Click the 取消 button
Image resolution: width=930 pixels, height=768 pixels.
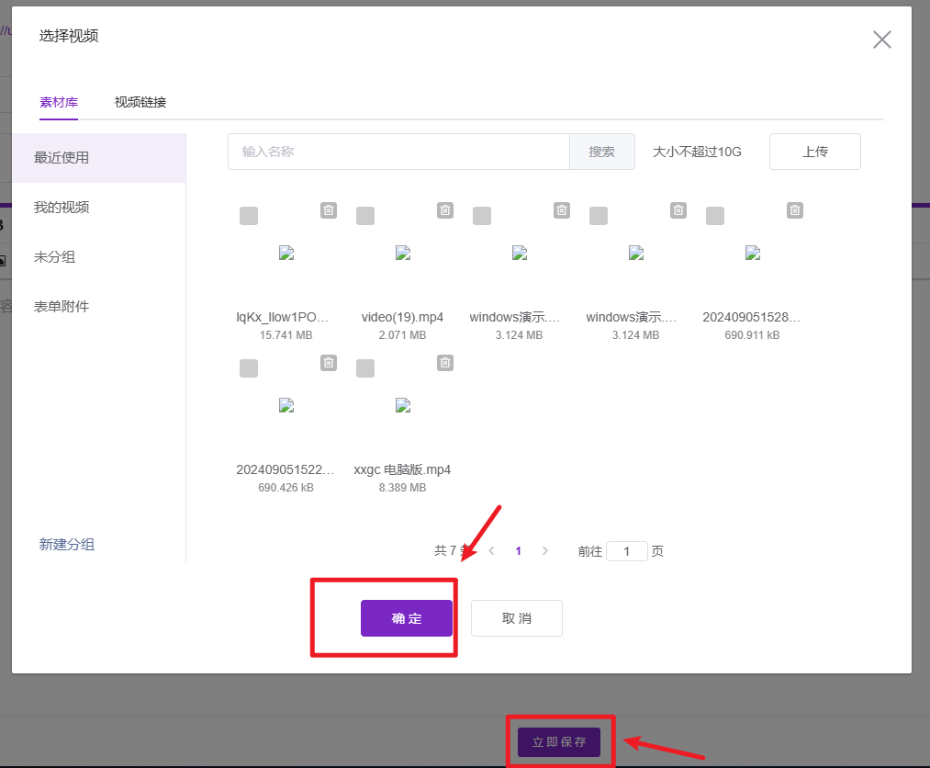tap(517, 619)
